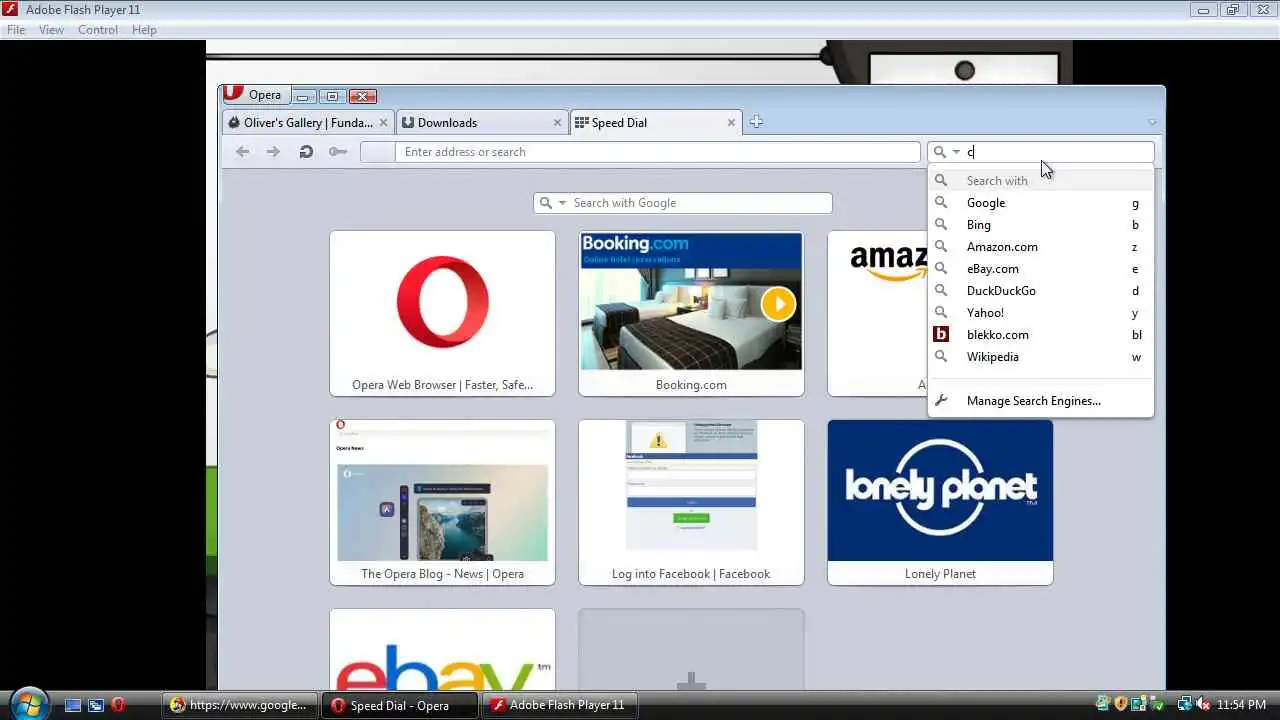The image size is (1280, 720).
Task: Go back with the back arrow
Action: [x=242, y=152]
